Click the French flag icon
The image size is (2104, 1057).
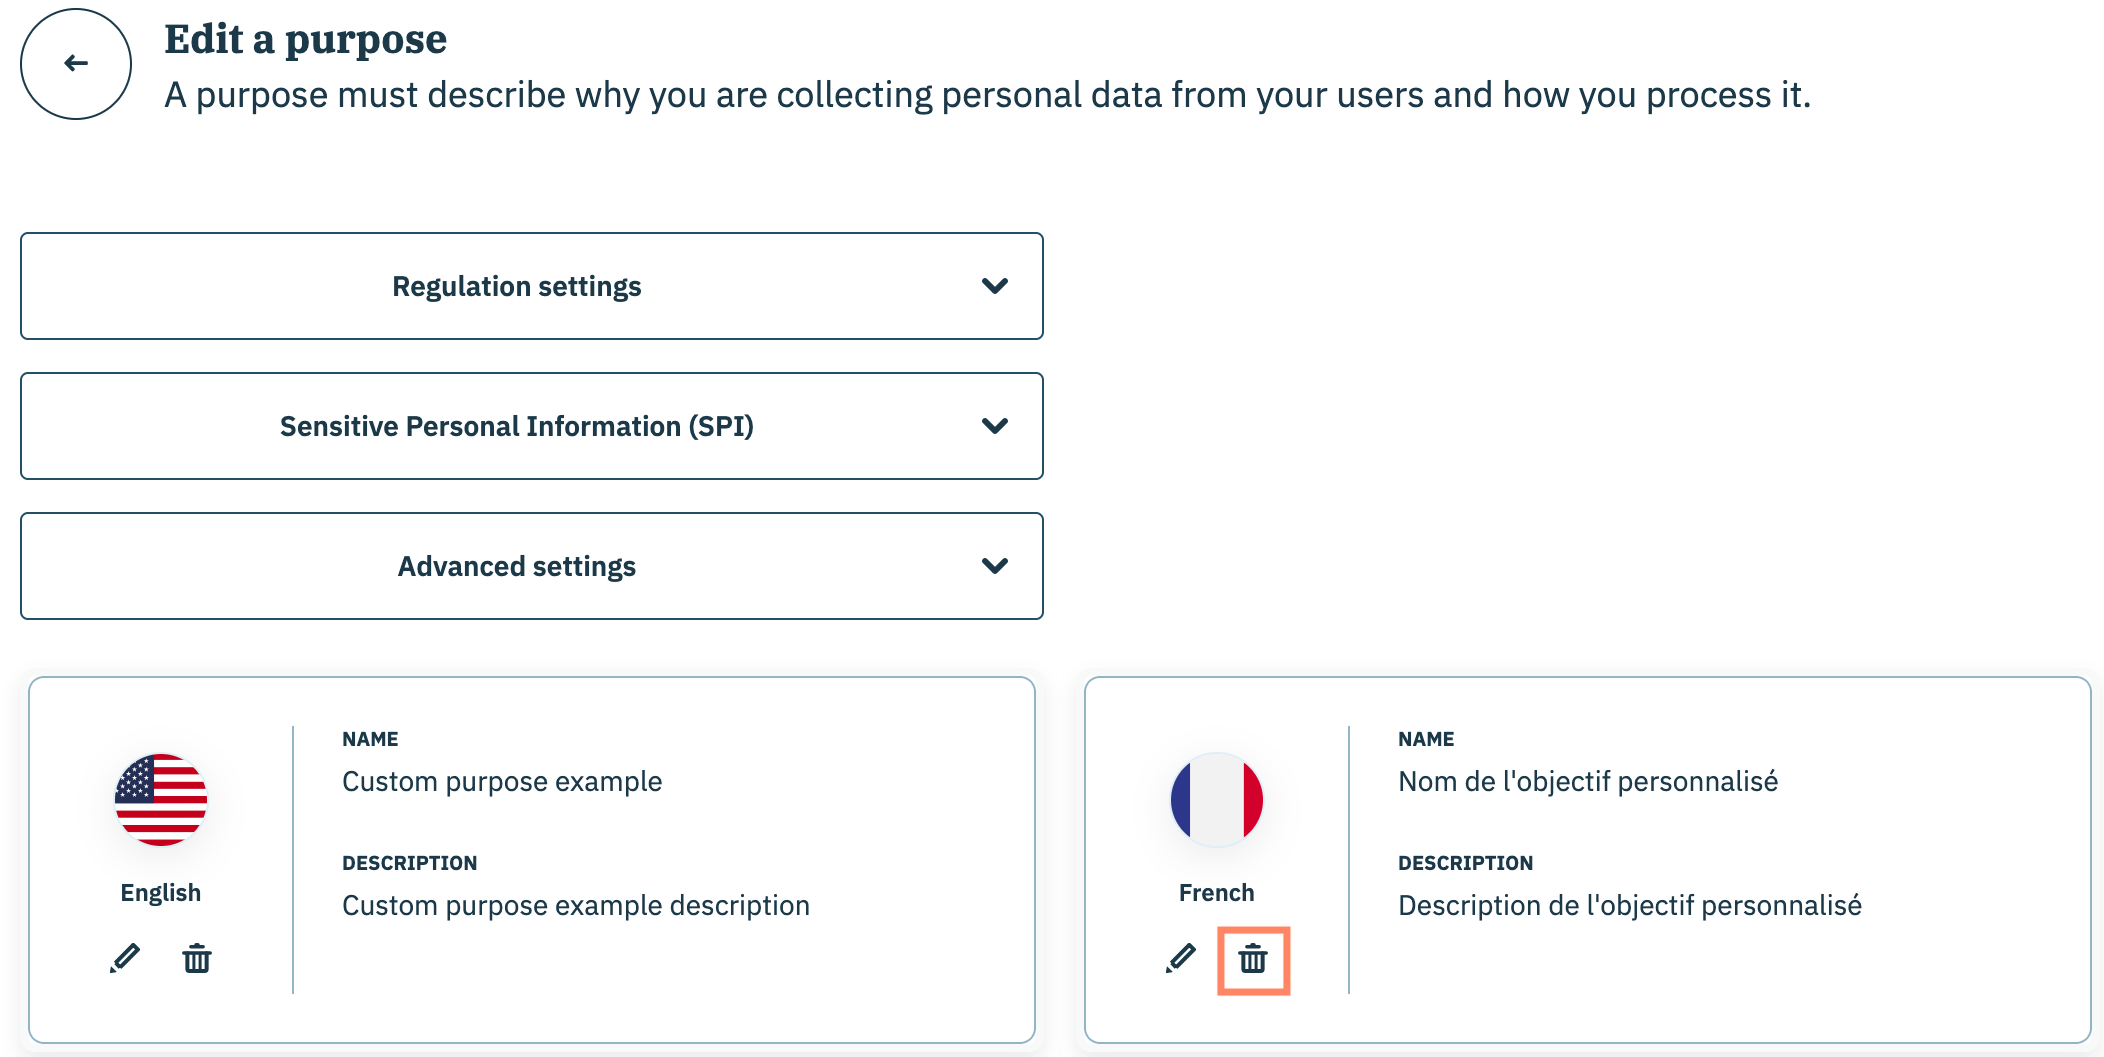pyautogui.click(x=1217, y=800)
